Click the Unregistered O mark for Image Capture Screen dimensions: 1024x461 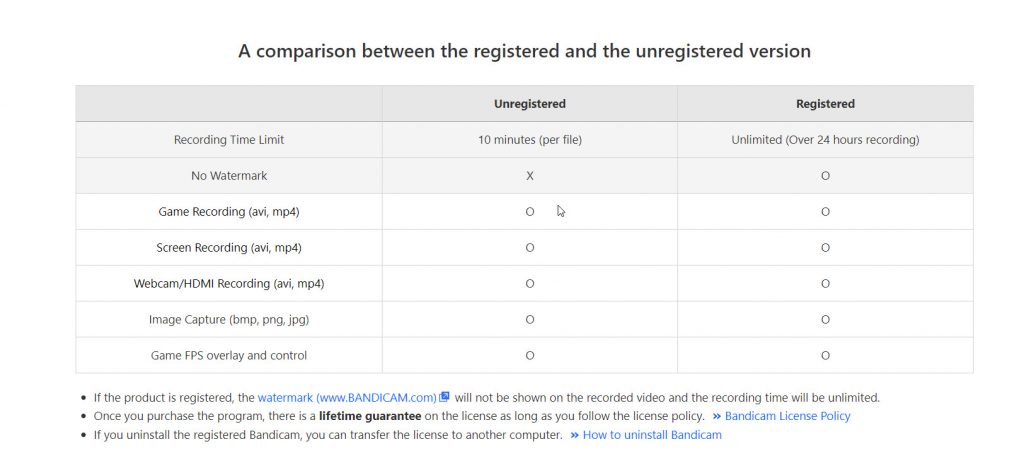[530, 319]
